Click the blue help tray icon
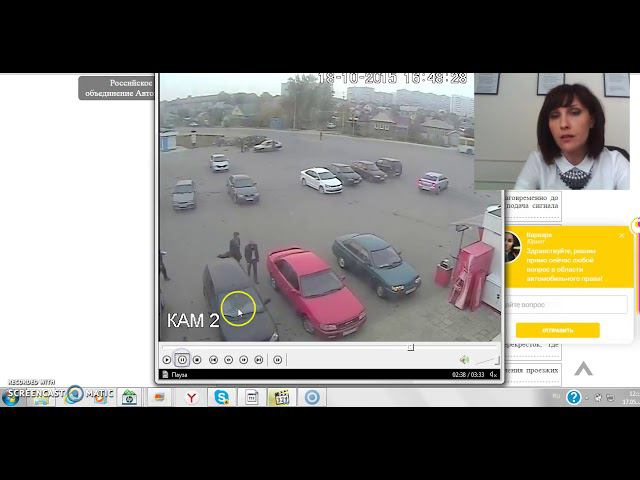 (573, 397)
